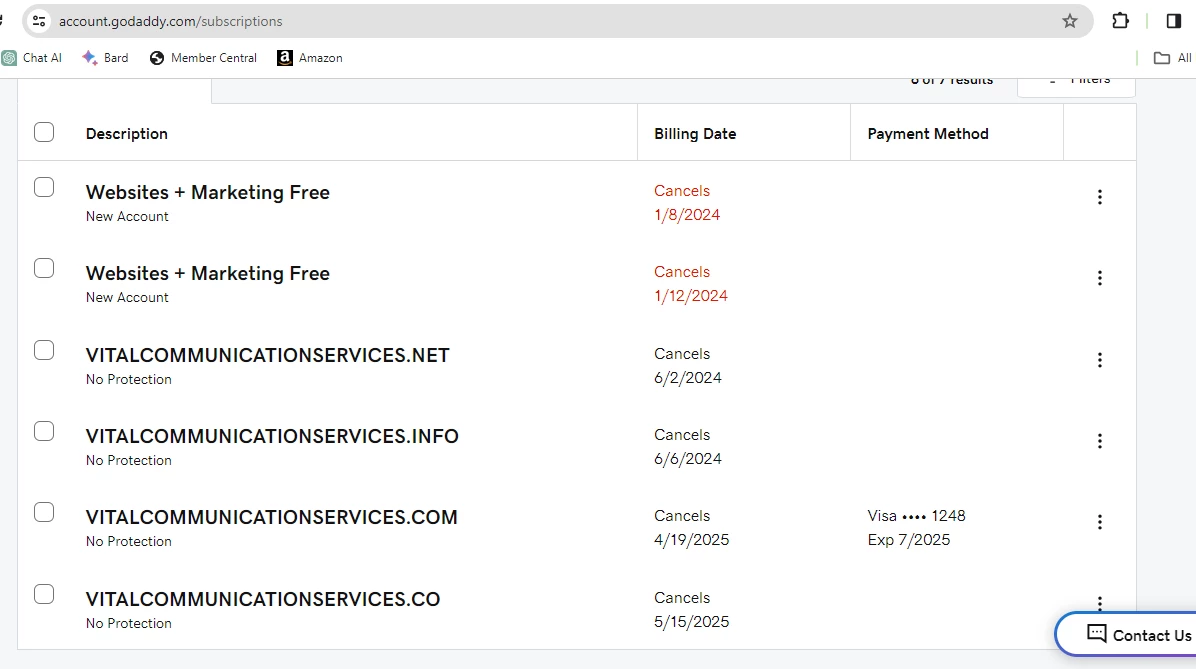Click the address bar URL field
Screen dimensions: 1196x669
(x=500, y=21)
